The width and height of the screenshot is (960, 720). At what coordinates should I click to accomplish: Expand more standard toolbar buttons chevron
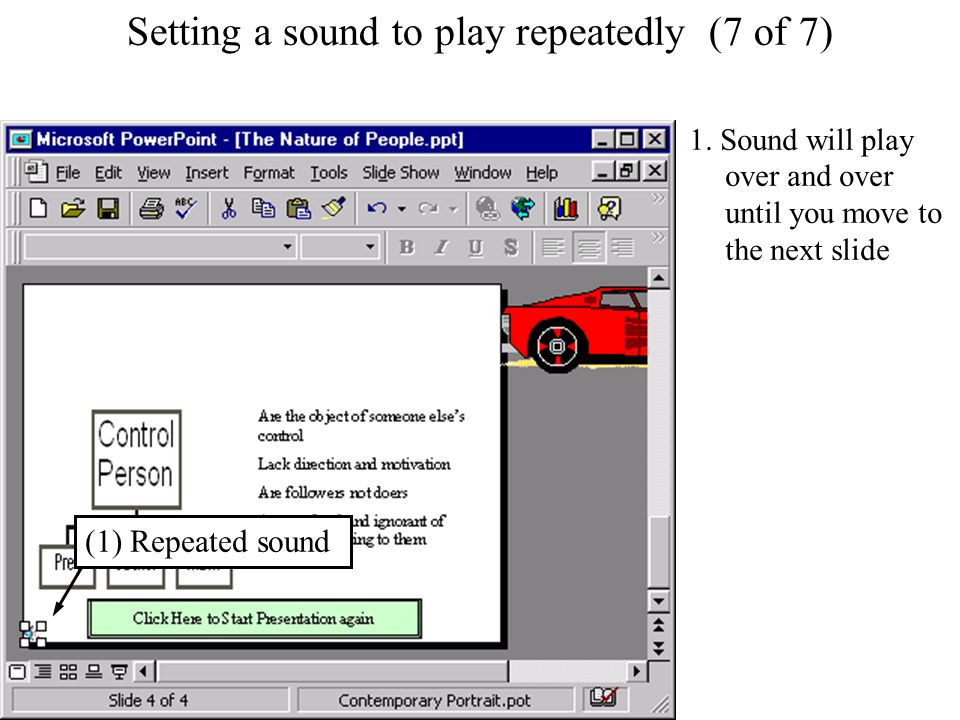coord(658,198)
